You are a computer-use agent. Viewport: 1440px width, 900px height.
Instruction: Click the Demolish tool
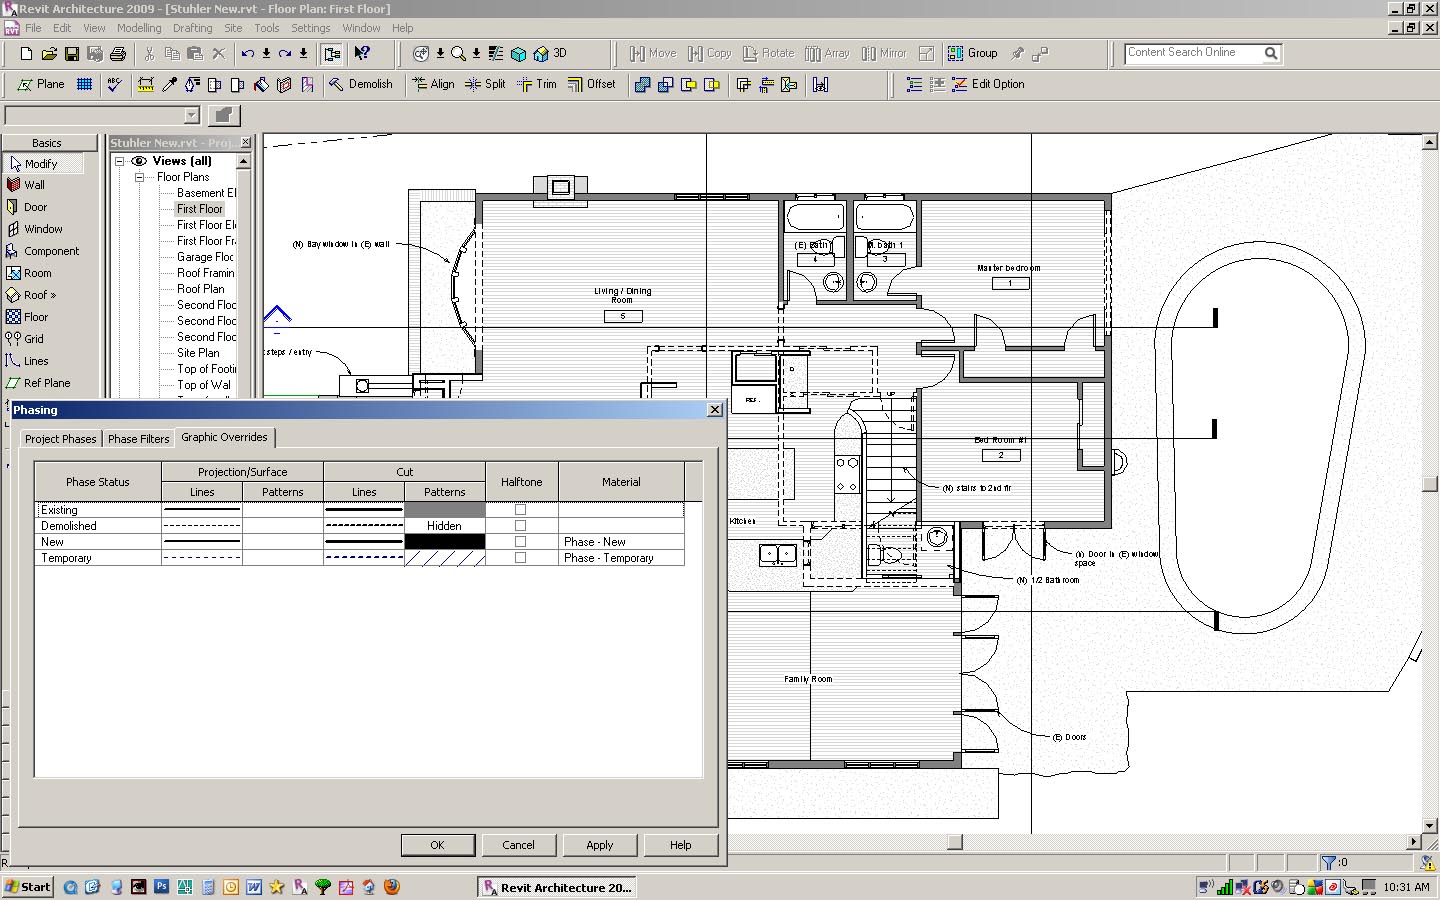[361, 84]
